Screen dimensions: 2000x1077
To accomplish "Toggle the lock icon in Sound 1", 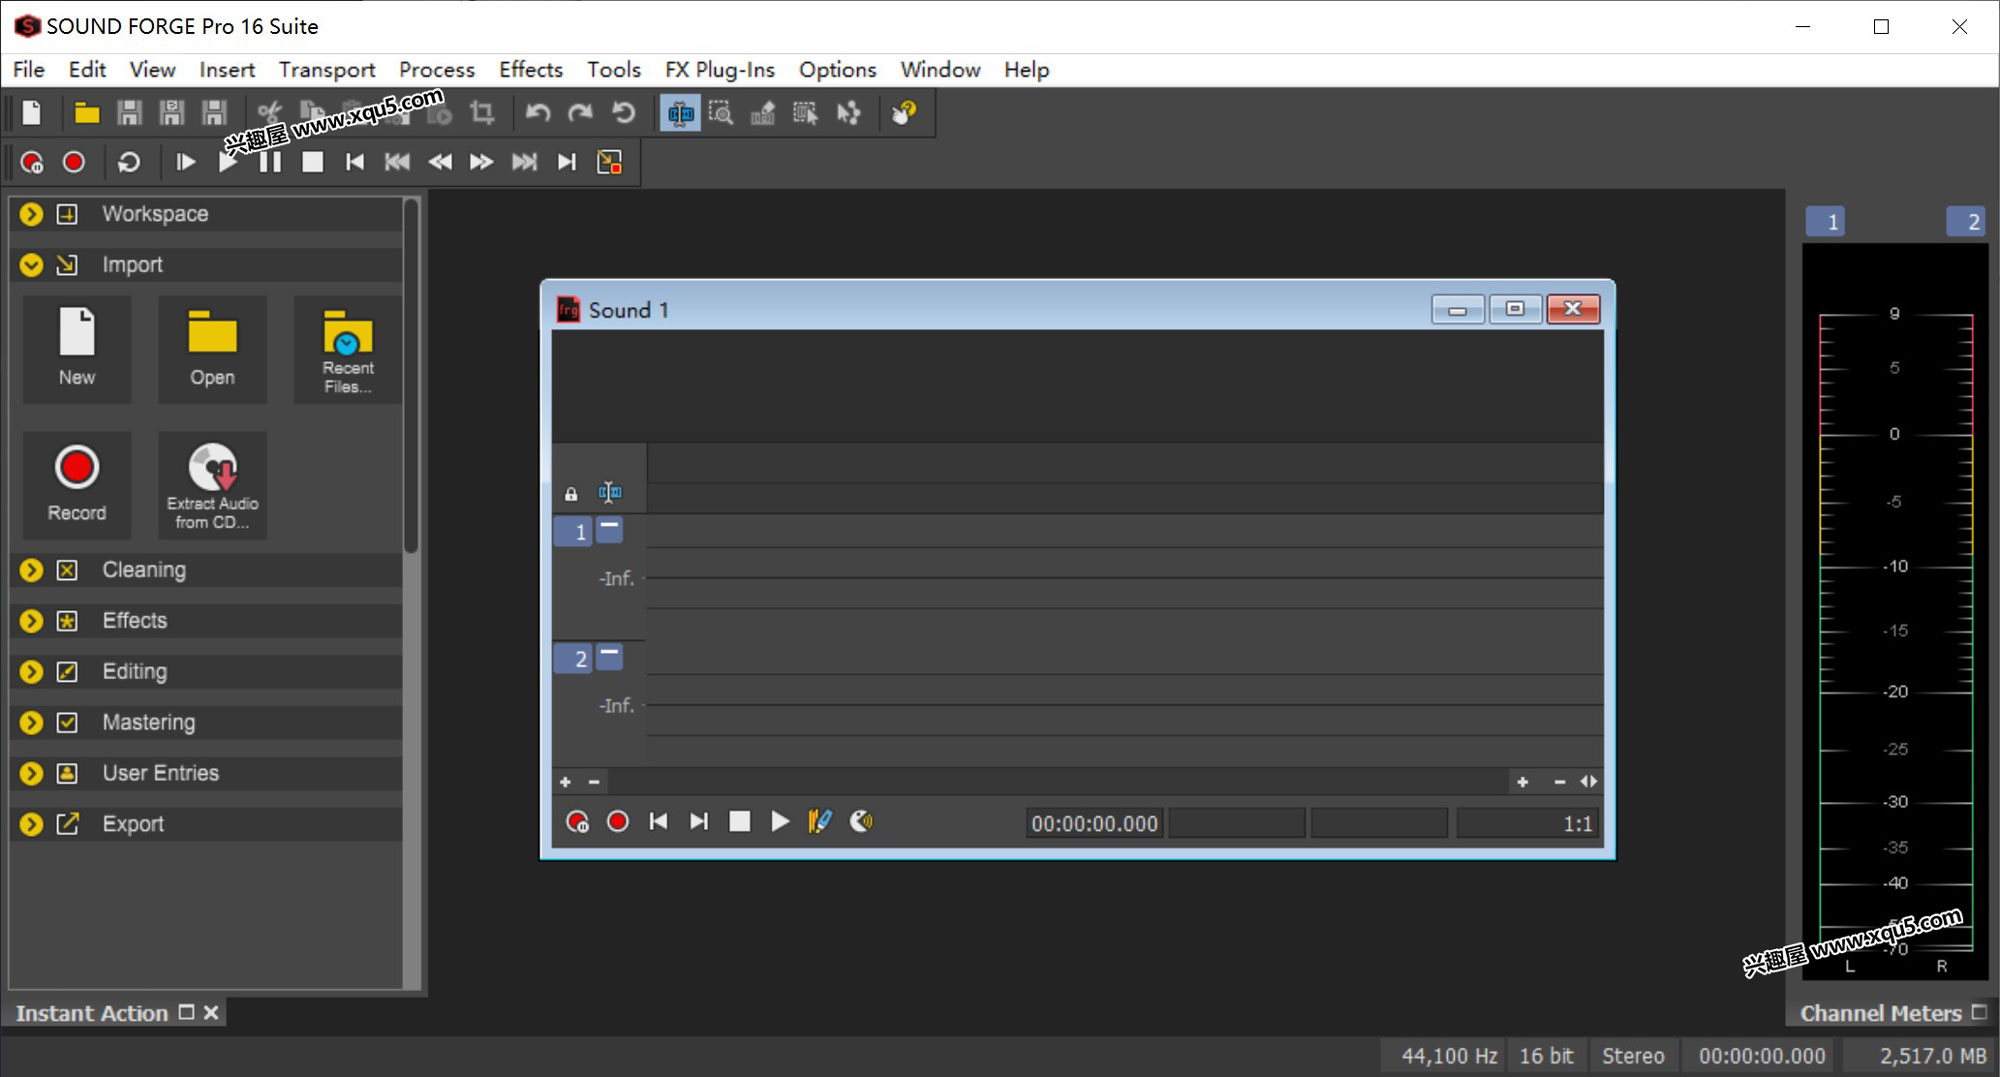I will point(571,493).
